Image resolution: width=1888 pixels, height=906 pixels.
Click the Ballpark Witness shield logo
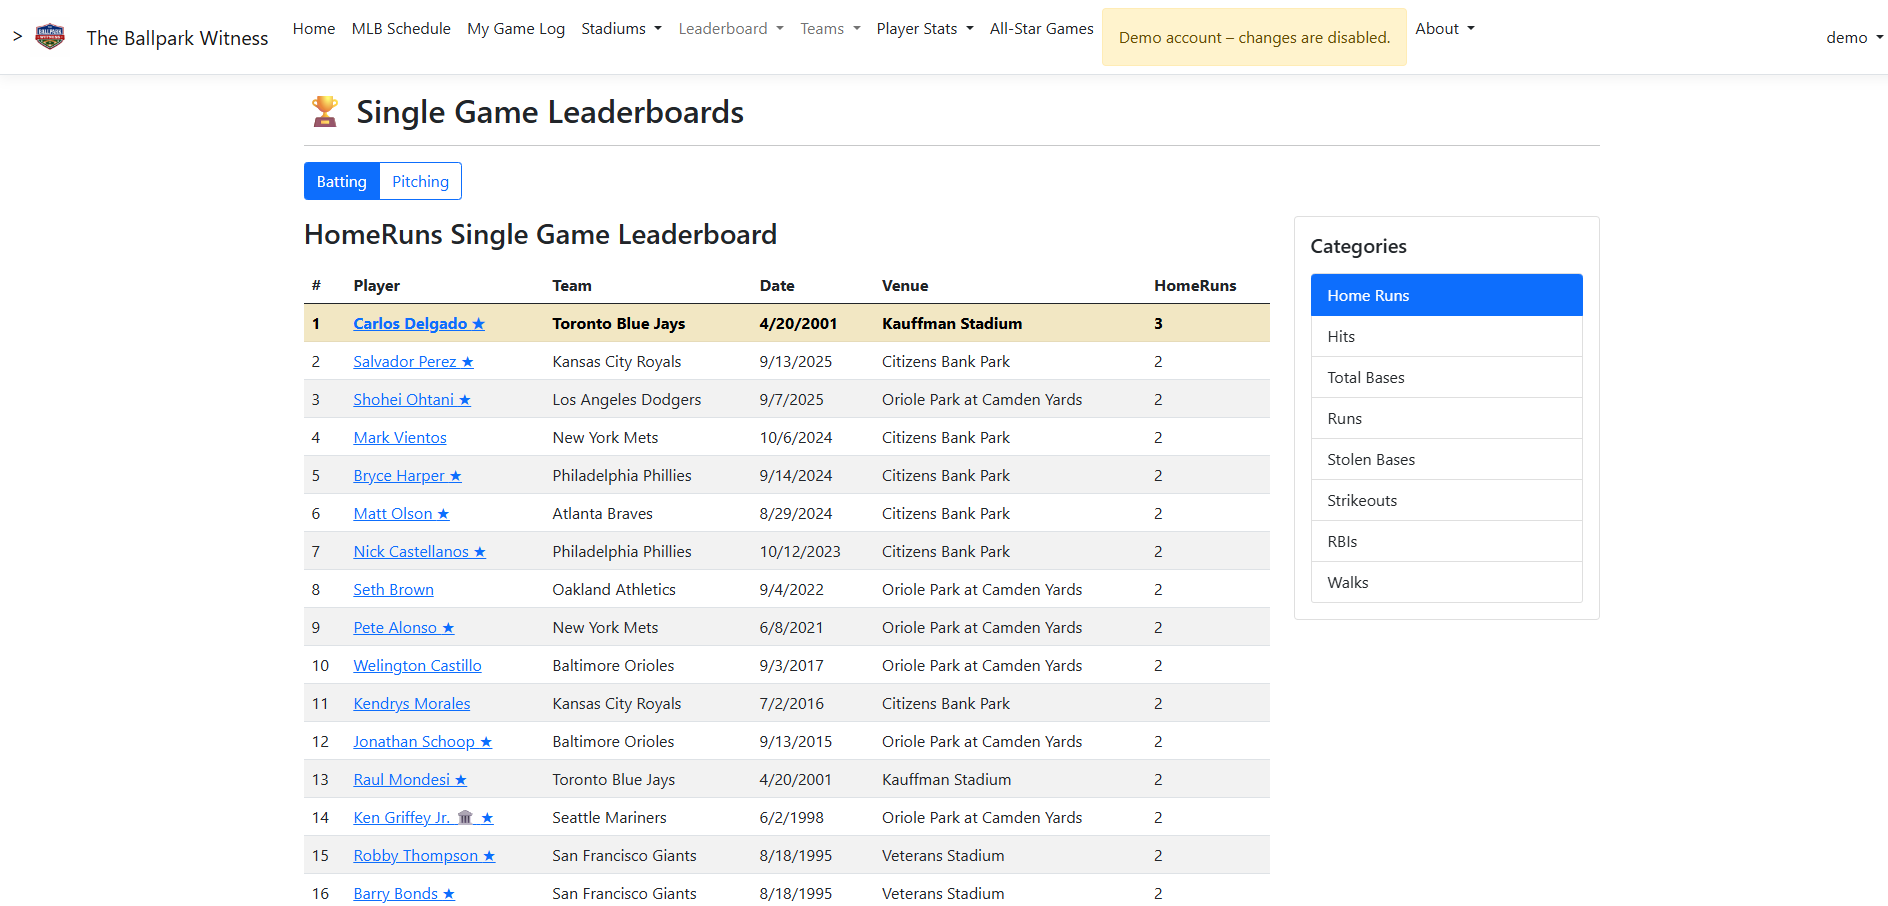(x=50, y=37)
